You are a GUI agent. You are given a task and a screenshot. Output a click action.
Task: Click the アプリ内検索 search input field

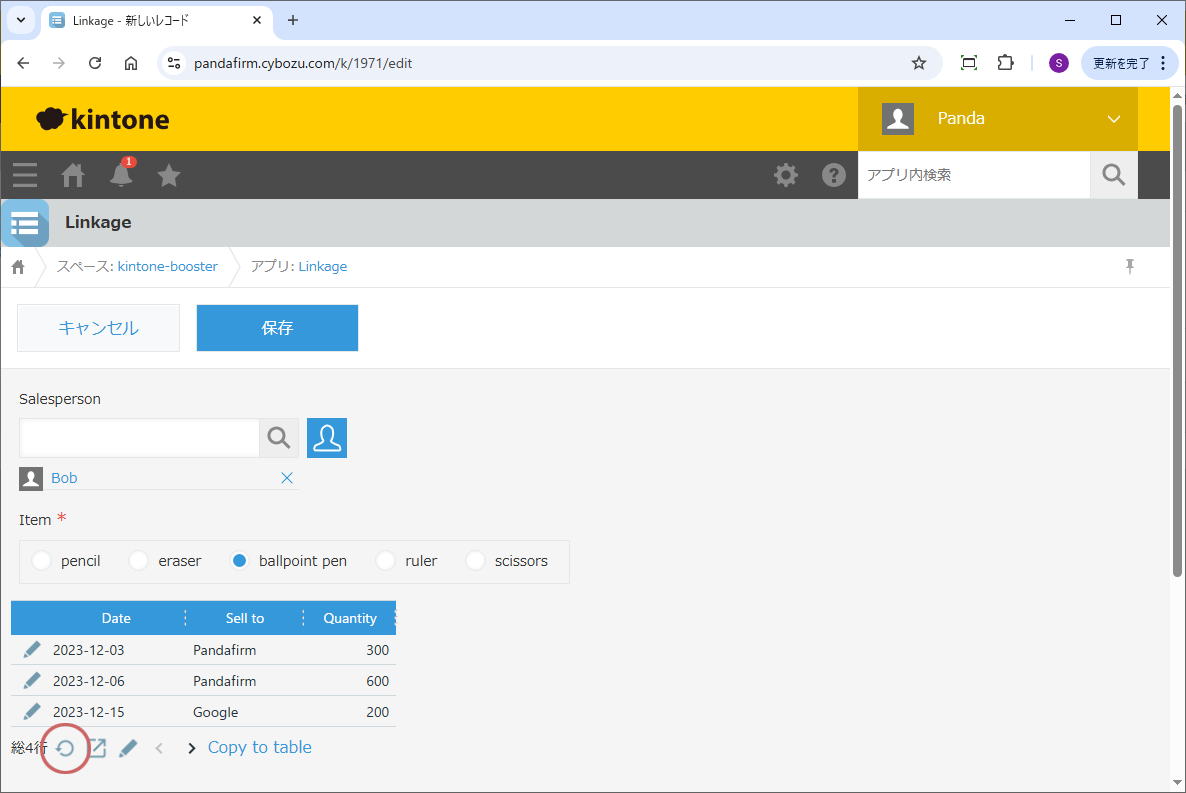point(973,175)
